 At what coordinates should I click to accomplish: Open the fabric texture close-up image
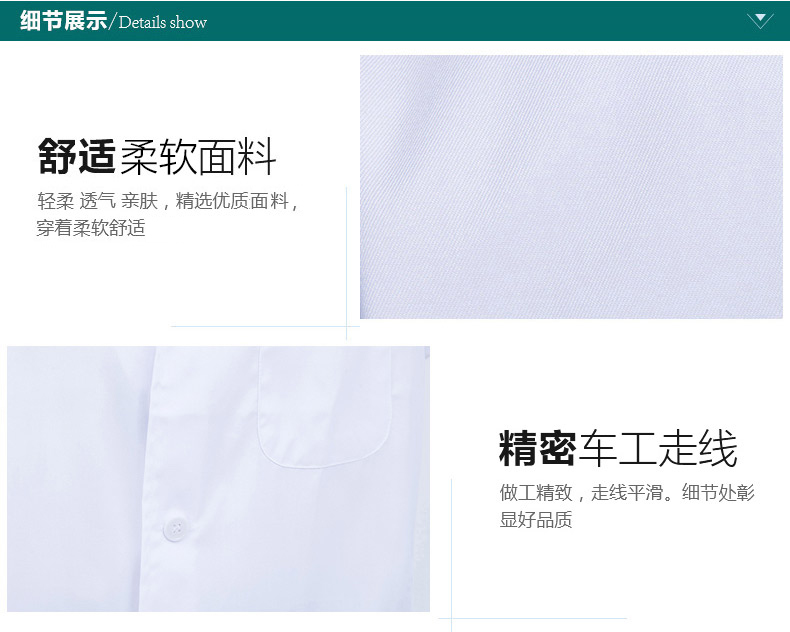(571, 186)
